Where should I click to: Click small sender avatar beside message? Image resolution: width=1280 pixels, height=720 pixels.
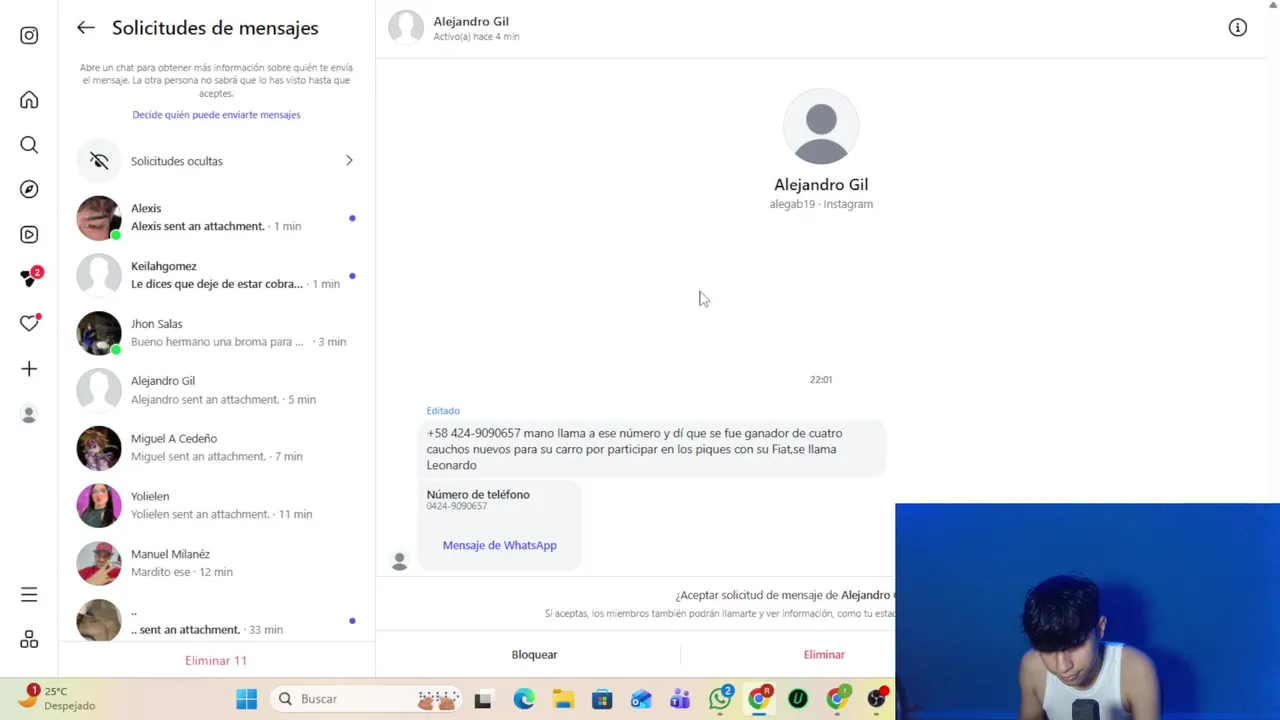(x=400, y=562)
